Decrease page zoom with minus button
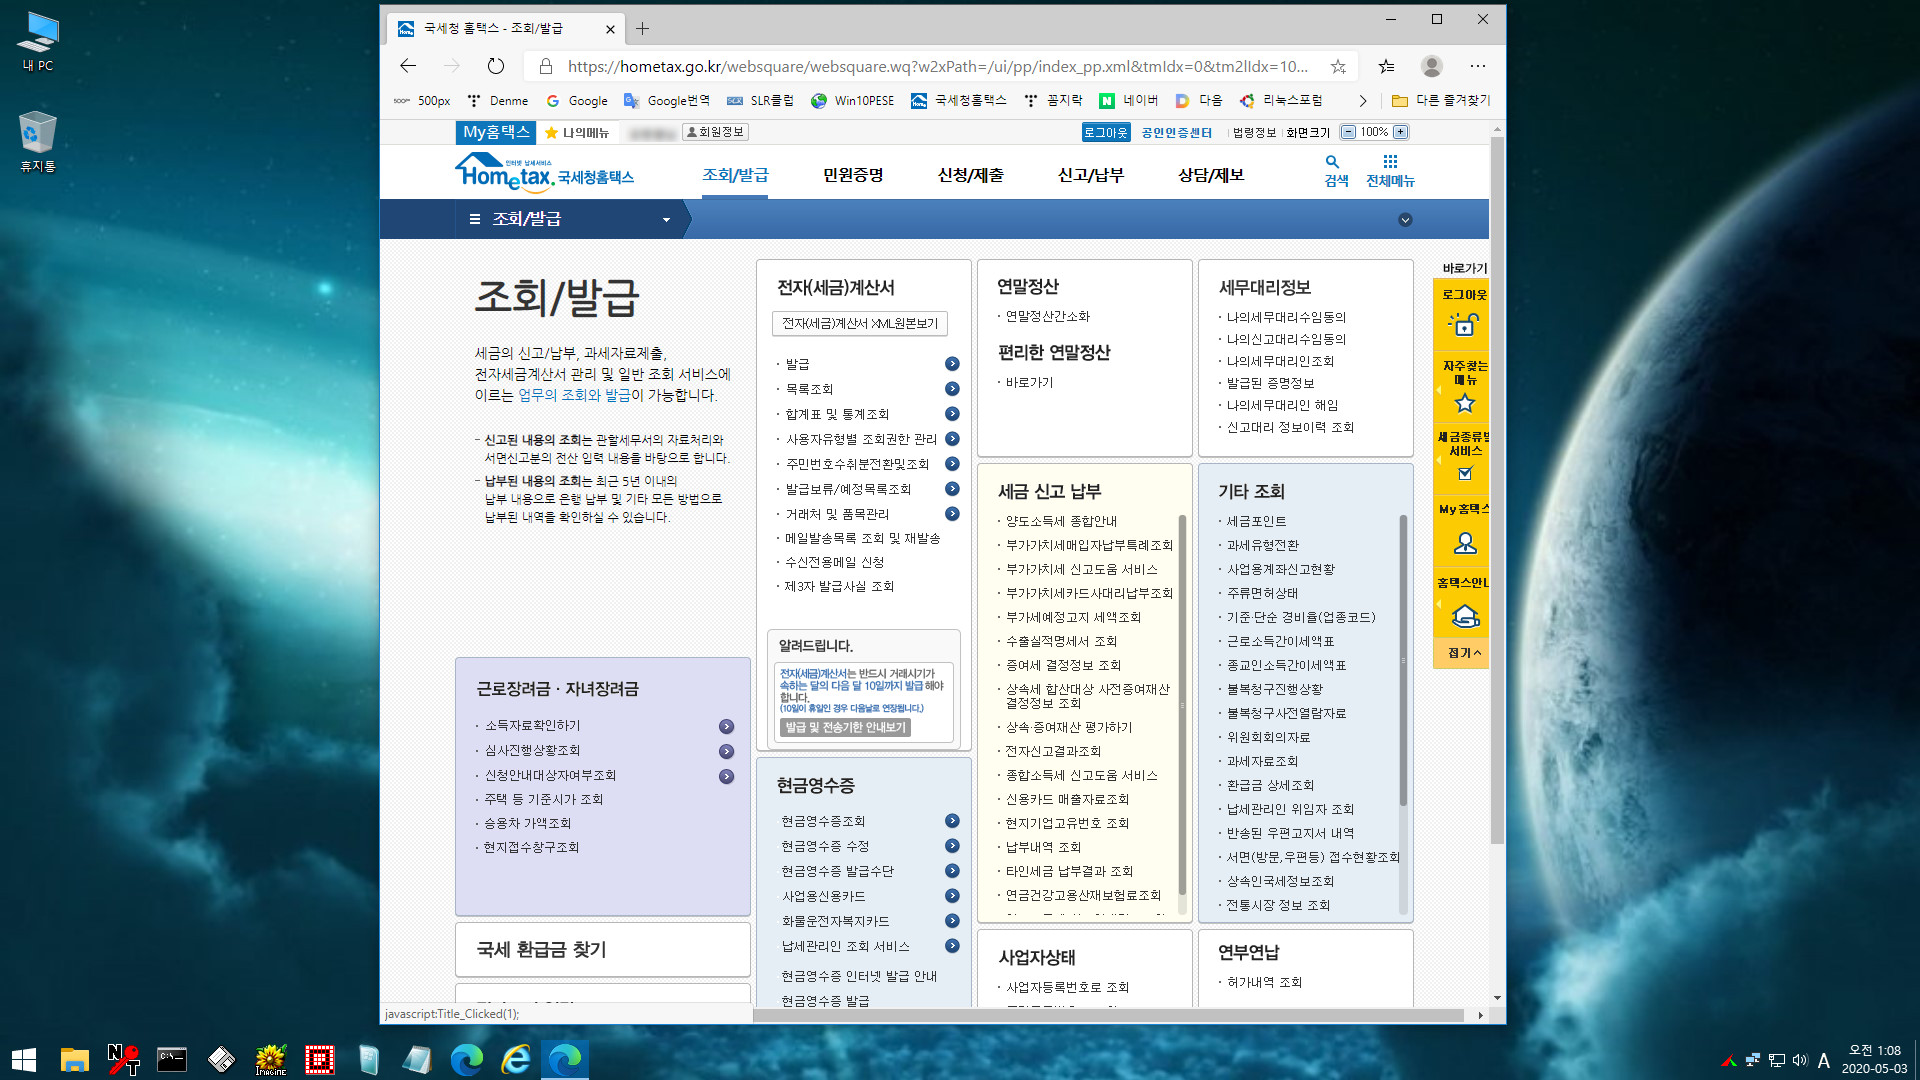The height and width of the screenshot is (1080, 1920). pyautogui.click(x=1349, y=132)
